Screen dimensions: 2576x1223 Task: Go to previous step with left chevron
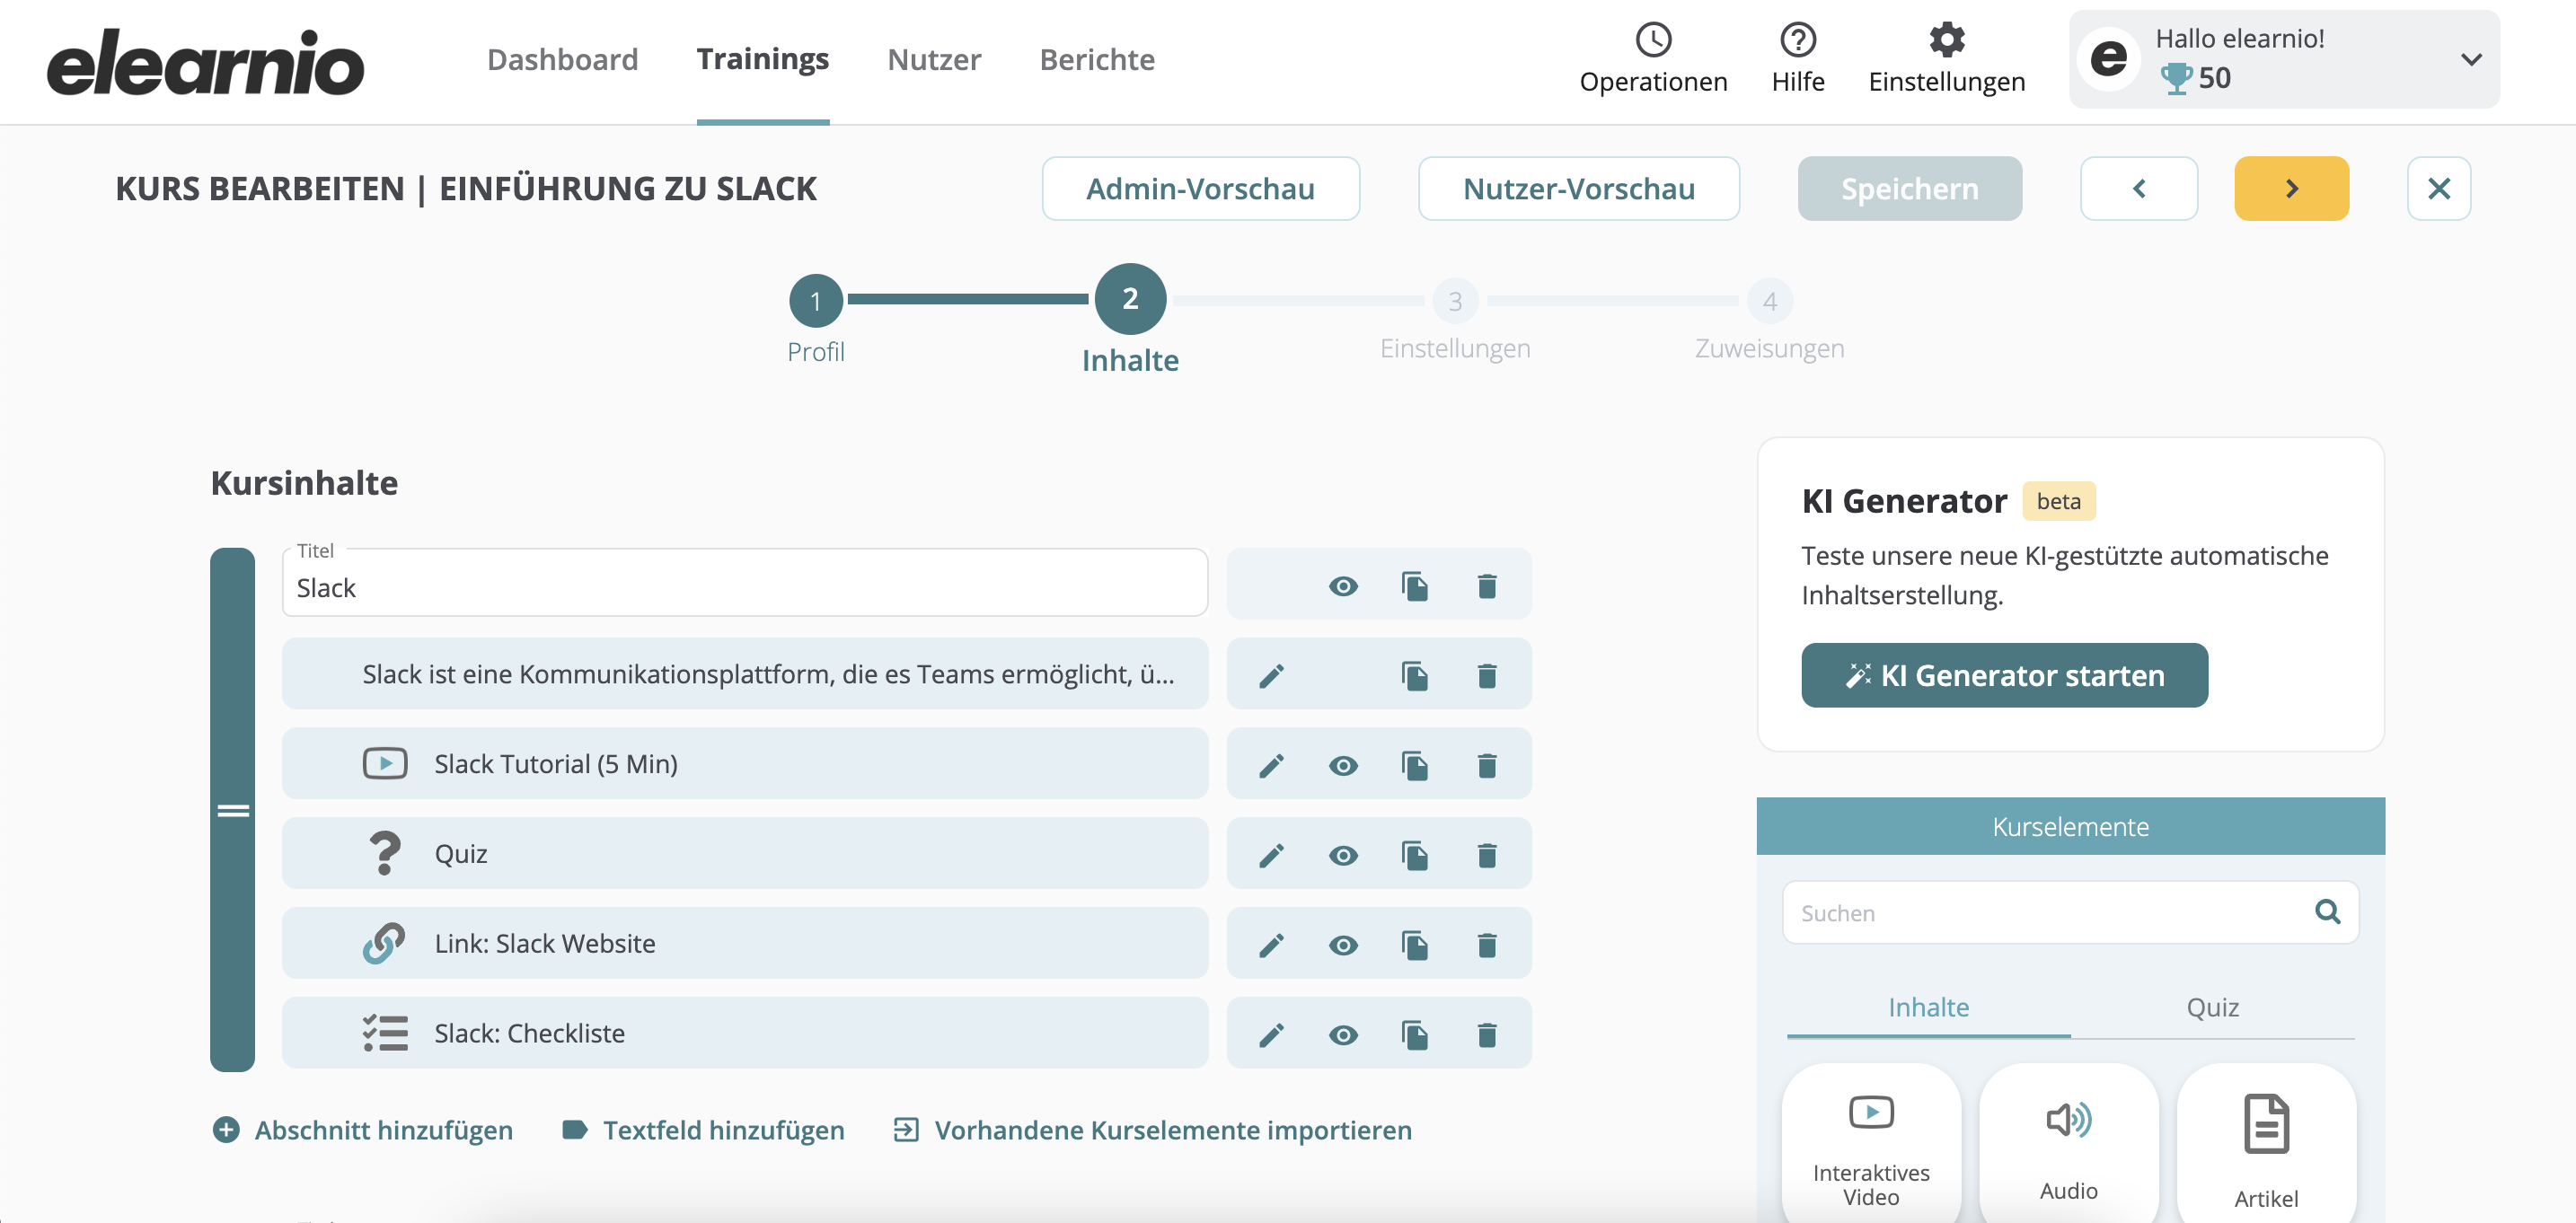2138,188
